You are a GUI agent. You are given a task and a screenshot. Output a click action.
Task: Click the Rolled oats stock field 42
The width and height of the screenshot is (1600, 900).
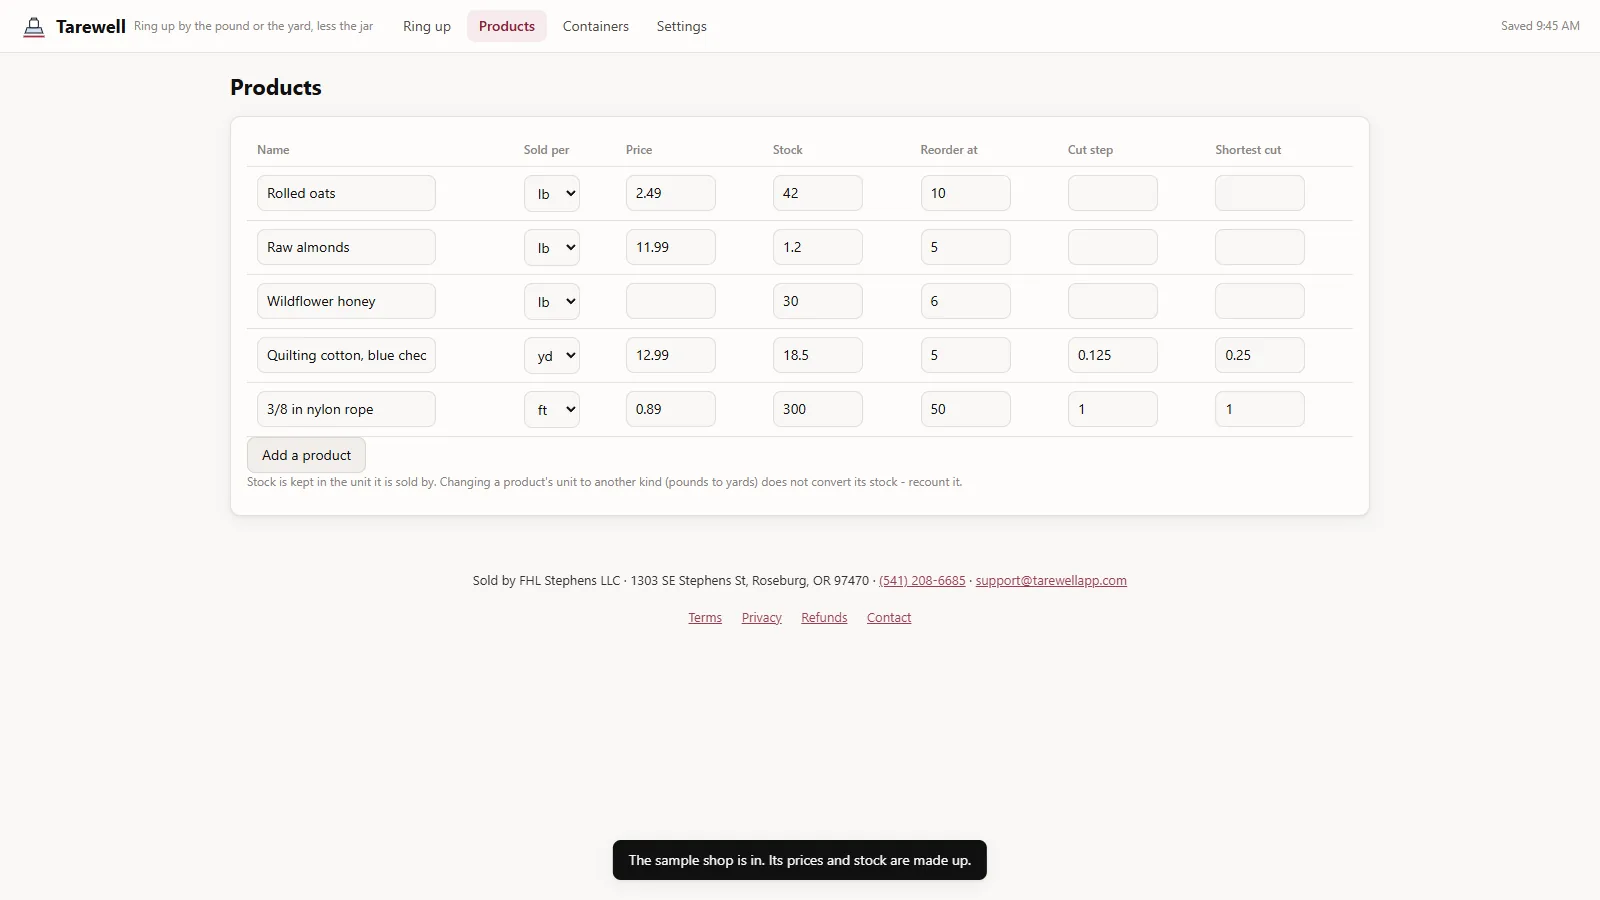[x=818, y=193]
